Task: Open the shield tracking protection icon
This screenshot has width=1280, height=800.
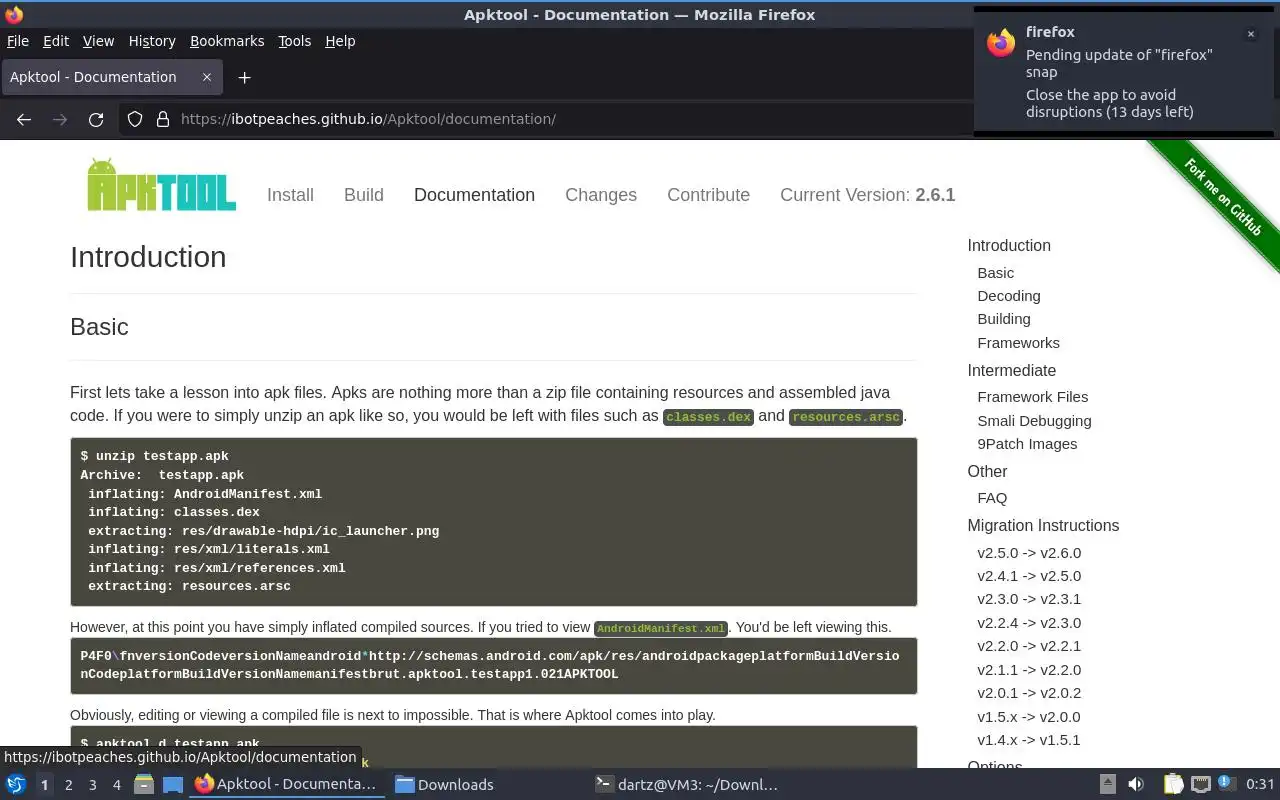Action: click(135, 119)
